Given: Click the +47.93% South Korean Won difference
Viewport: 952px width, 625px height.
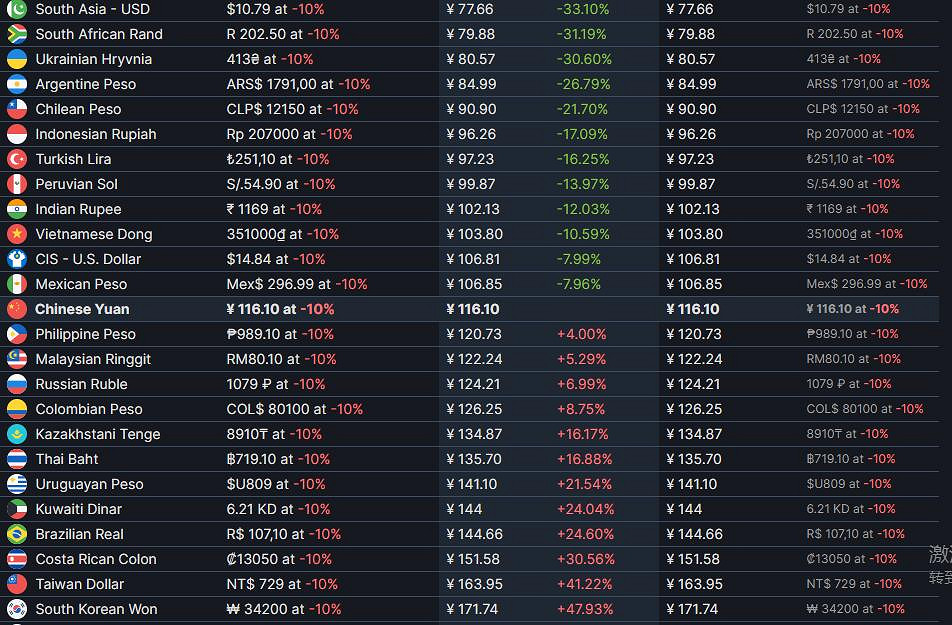Looking at the screenshot, I should click(584, 609).
